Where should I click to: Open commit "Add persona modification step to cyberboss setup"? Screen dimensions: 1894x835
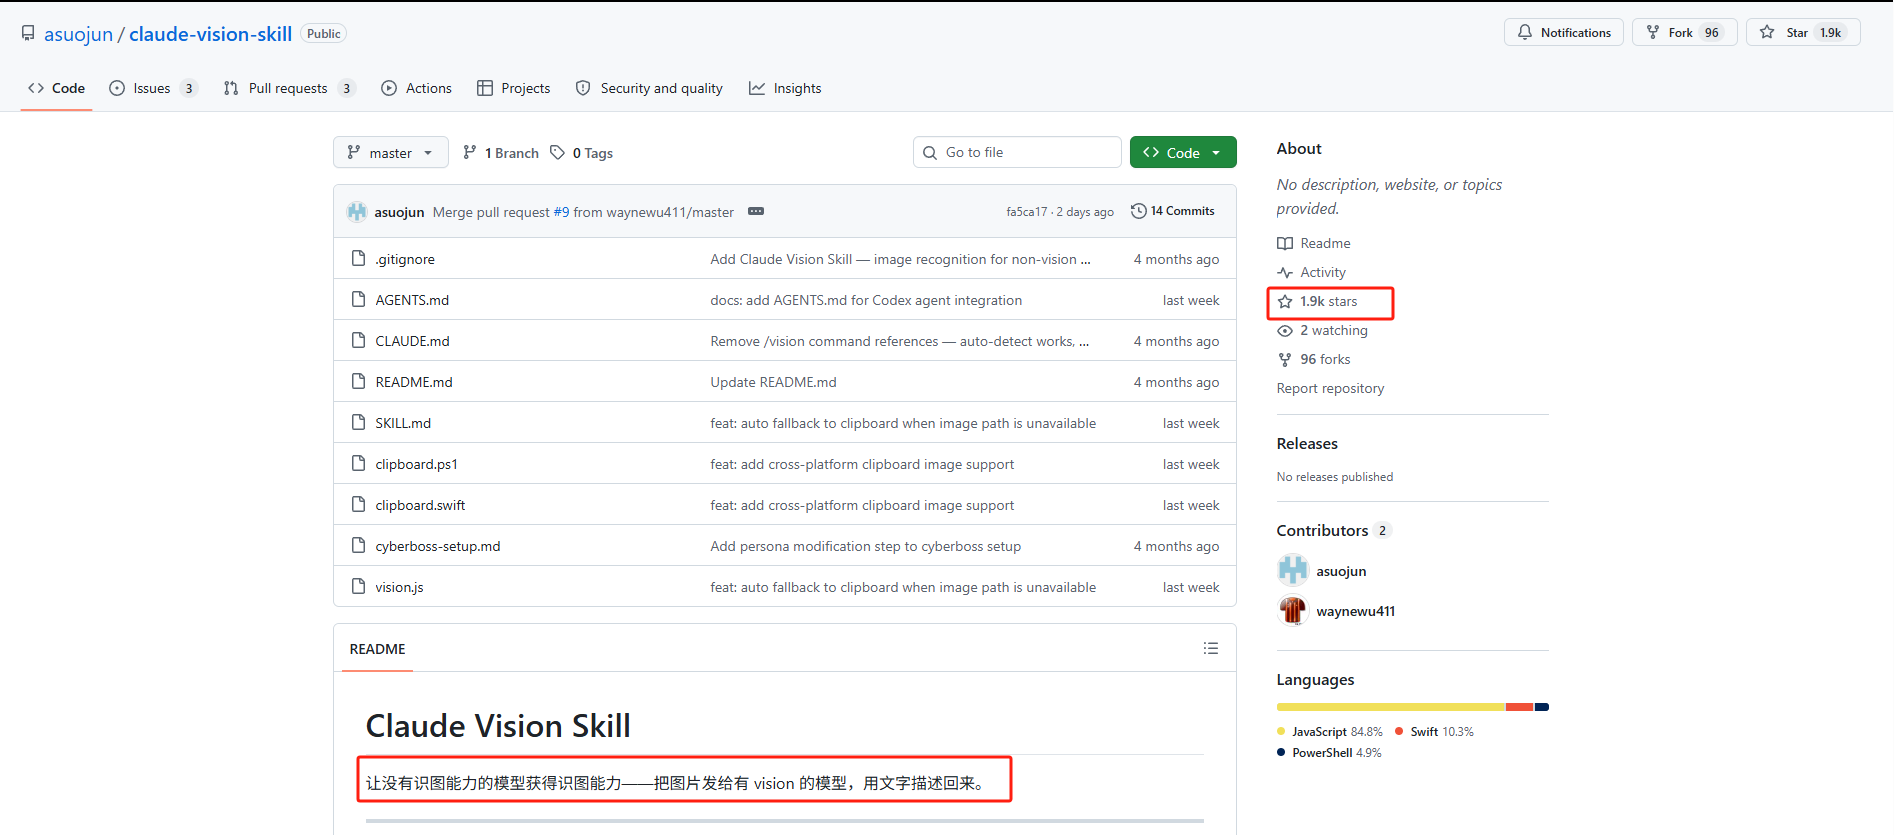tap(866, 546)
